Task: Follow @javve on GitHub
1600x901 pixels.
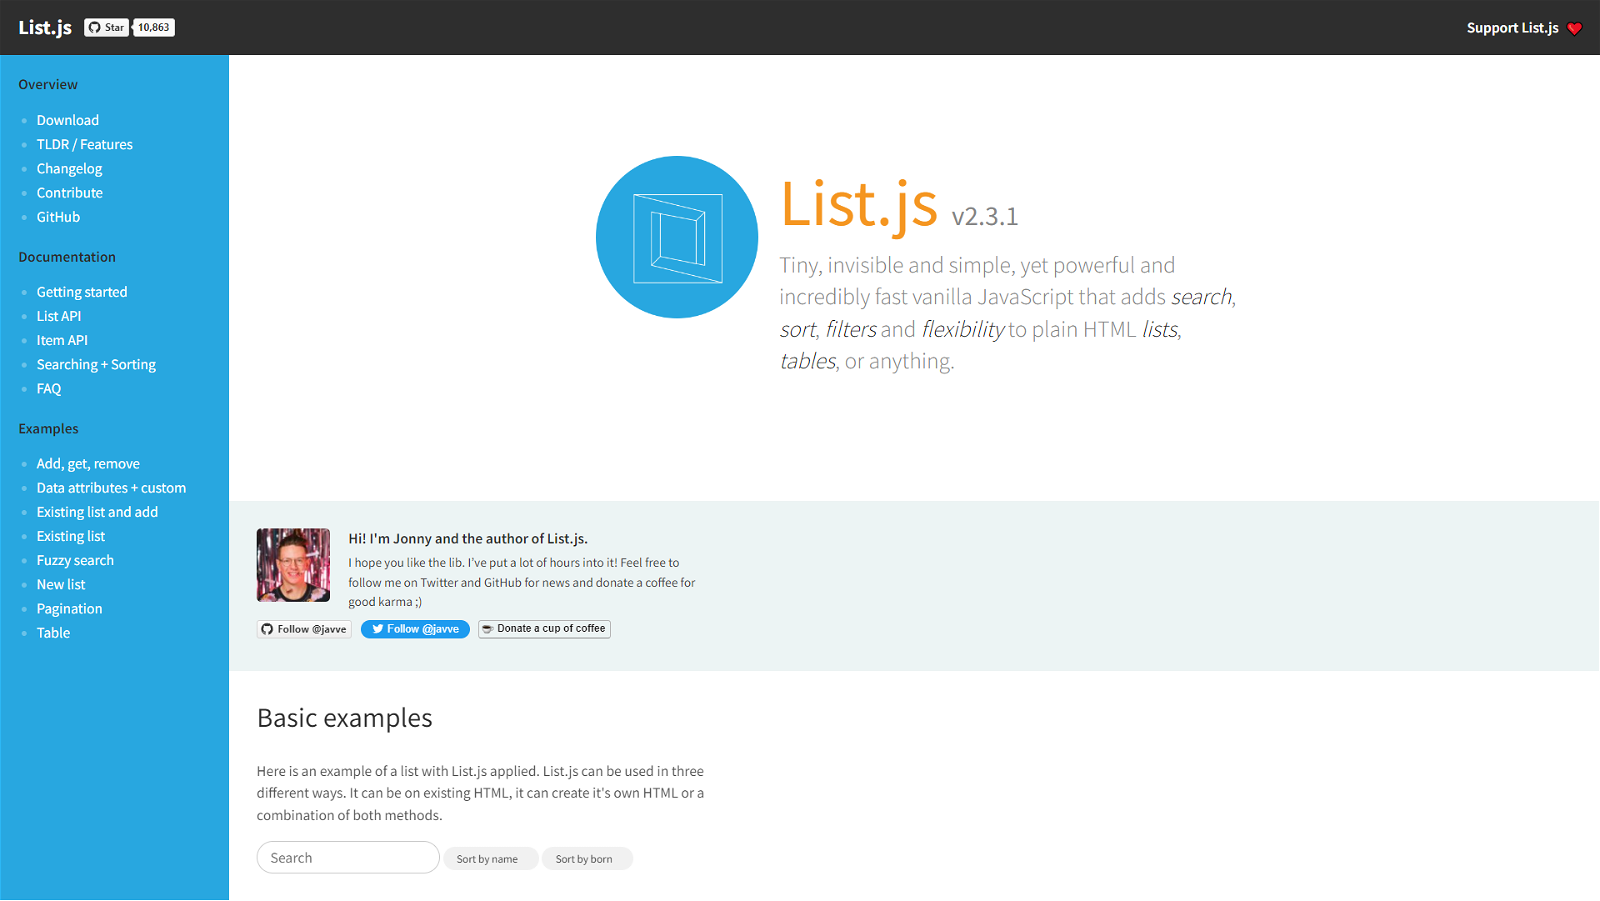Action: [304, 629]
